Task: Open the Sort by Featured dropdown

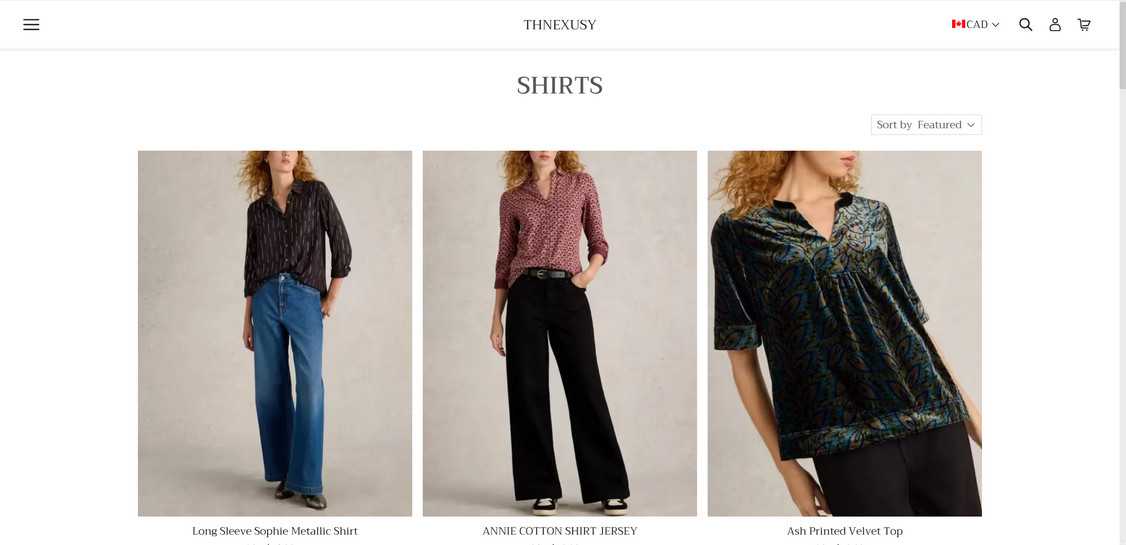Action: tap(926, 125)
